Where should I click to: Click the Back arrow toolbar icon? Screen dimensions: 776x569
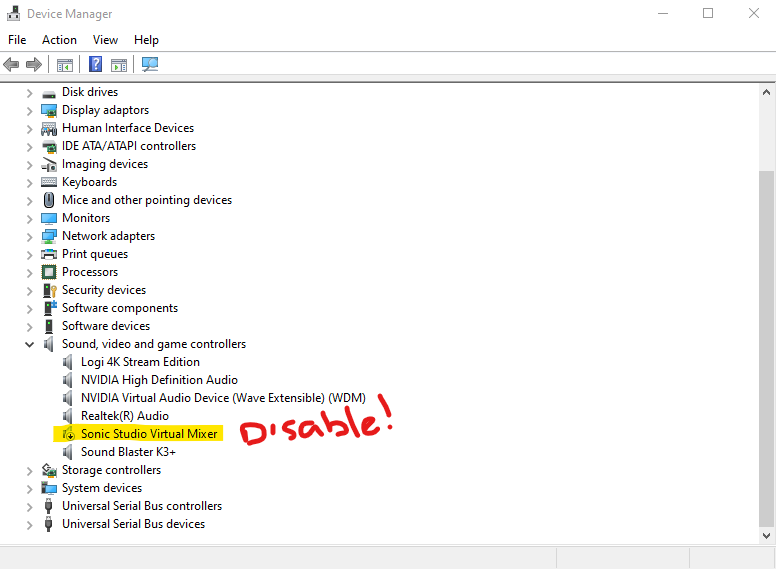pyautogui.click(x=11, y=64)
